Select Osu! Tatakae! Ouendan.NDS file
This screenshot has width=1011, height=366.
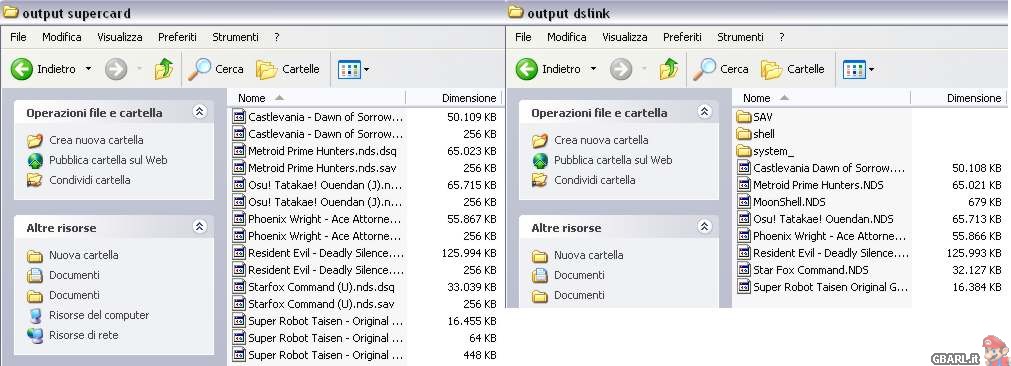pyautogui.click(x=816, y=218)
